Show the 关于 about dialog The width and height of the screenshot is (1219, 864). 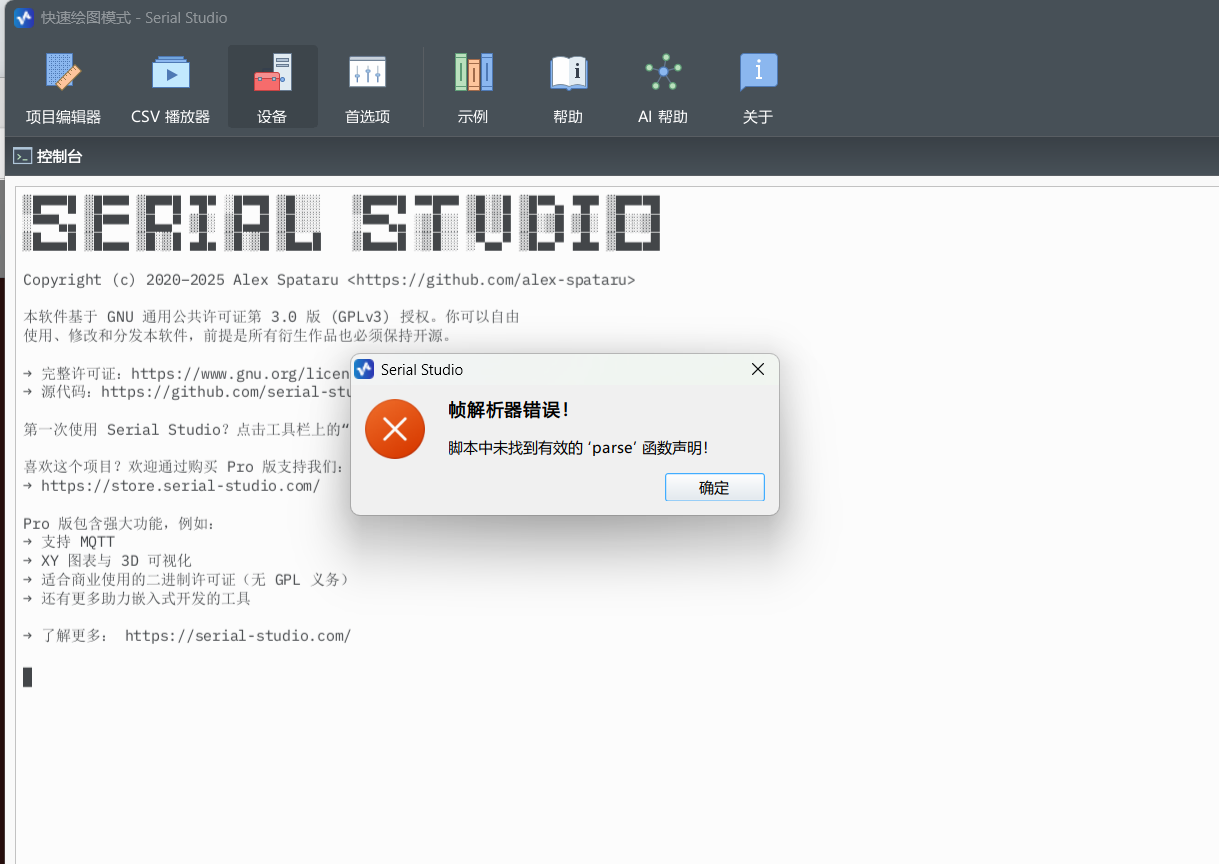[758, 88]
